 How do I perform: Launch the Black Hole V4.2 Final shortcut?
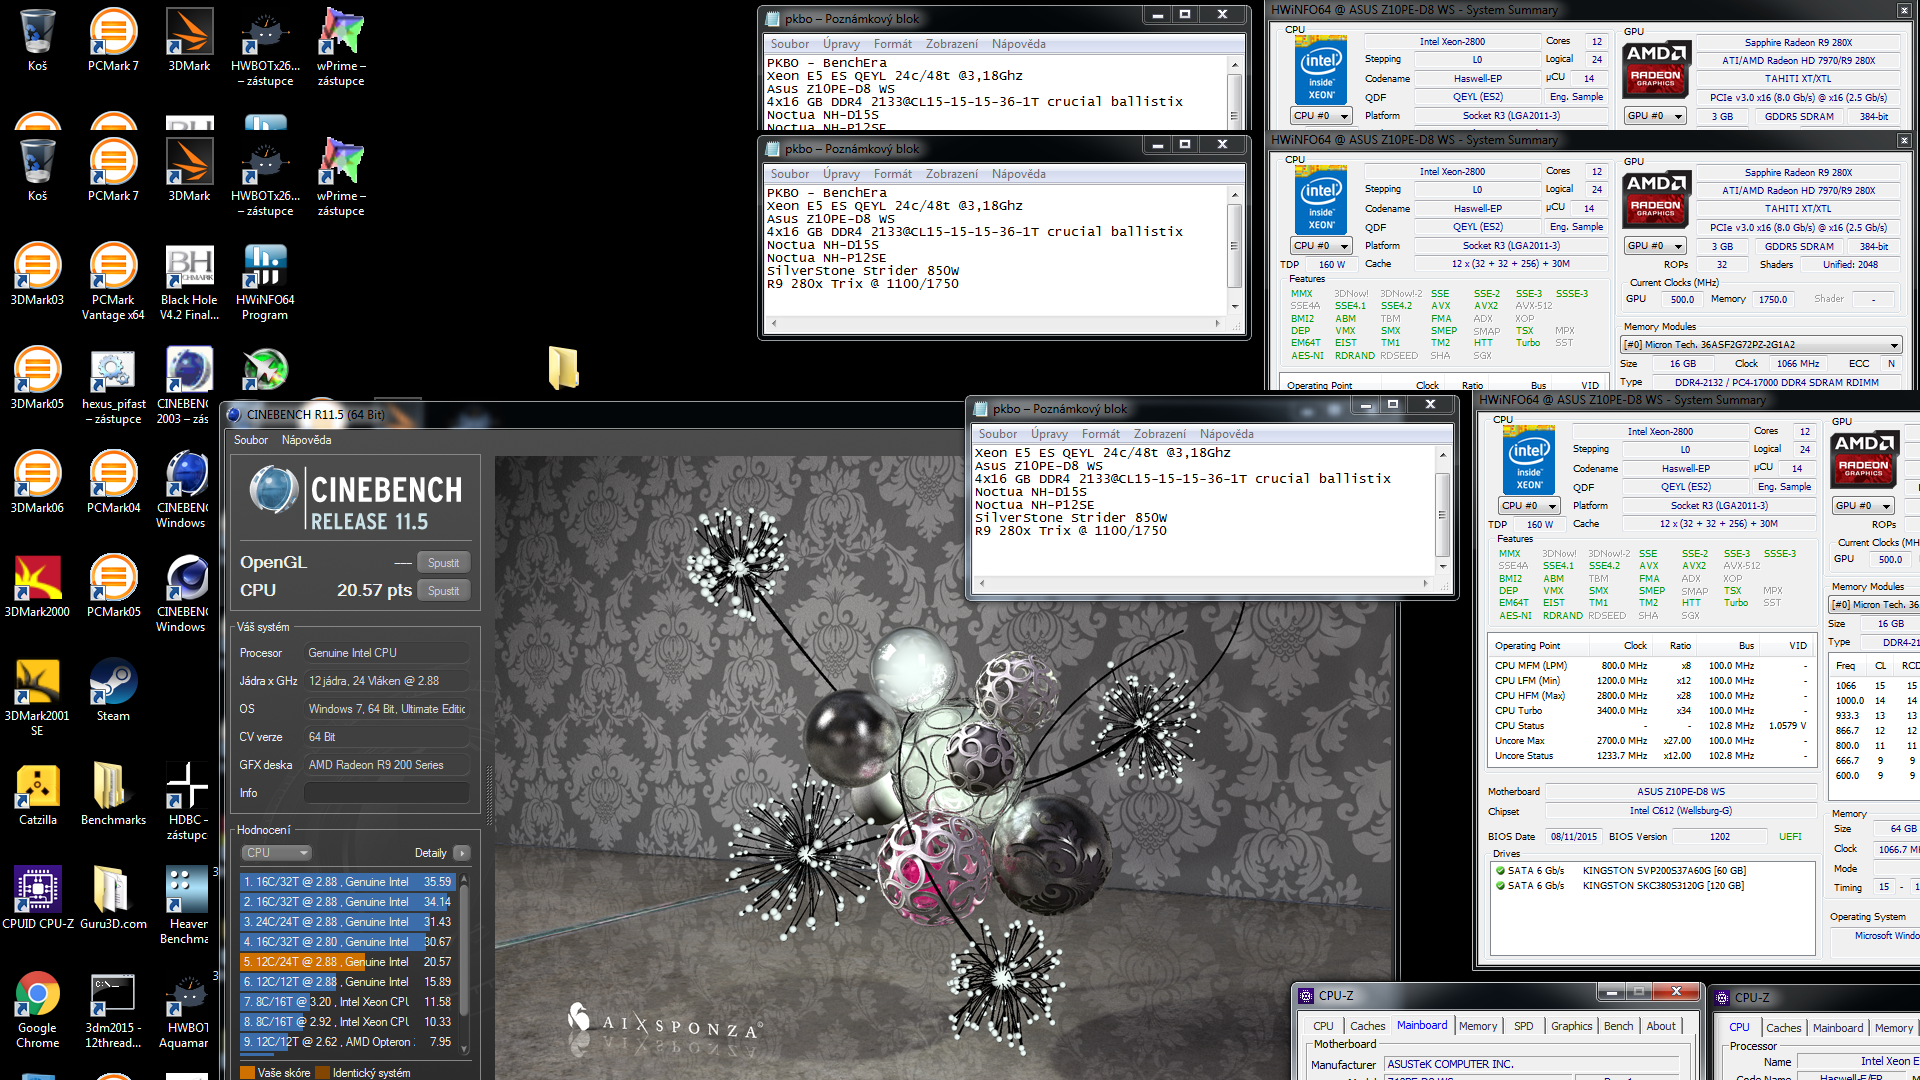pos(189,281)
